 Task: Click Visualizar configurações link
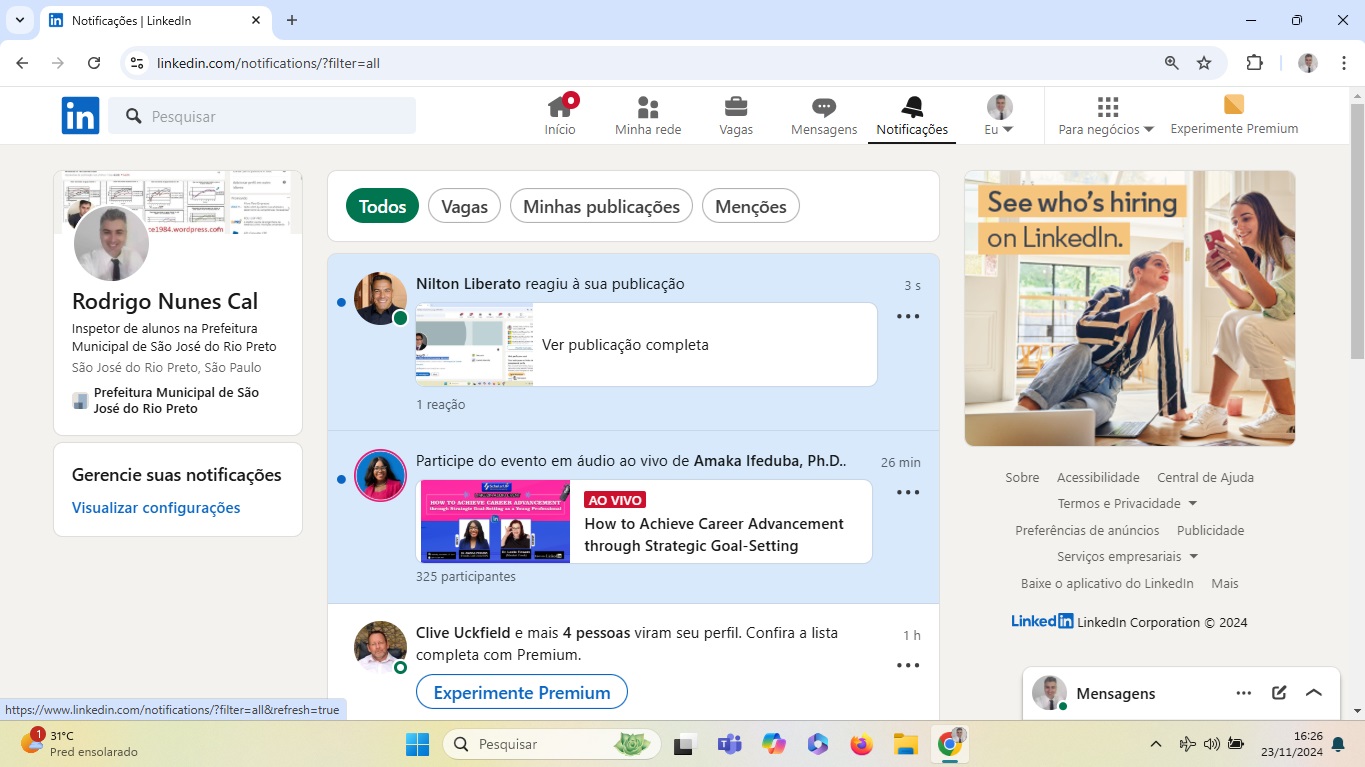(156, 507)
